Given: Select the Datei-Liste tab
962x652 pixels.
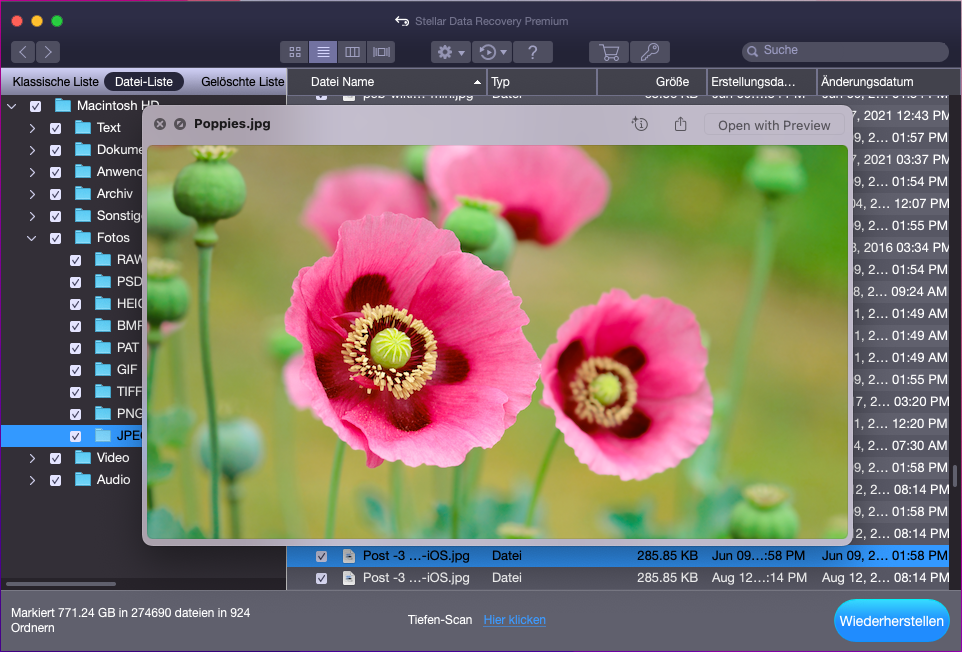Looking at the screenshot, I should coord(144,82).
